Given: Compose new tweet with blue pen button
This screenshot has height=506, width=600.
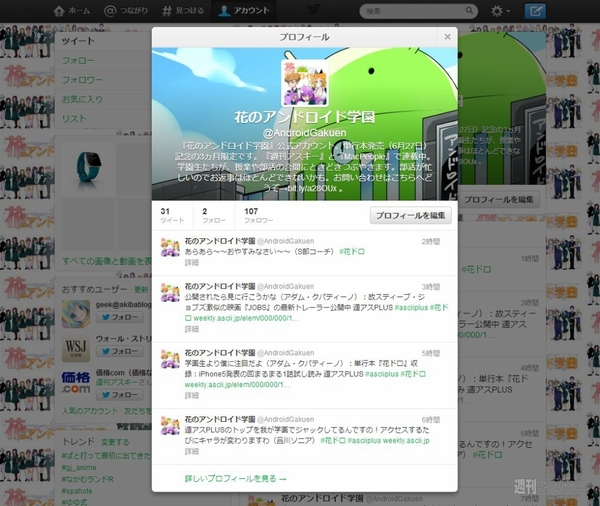Looking at the screenshot, I should tap(535, 11).
